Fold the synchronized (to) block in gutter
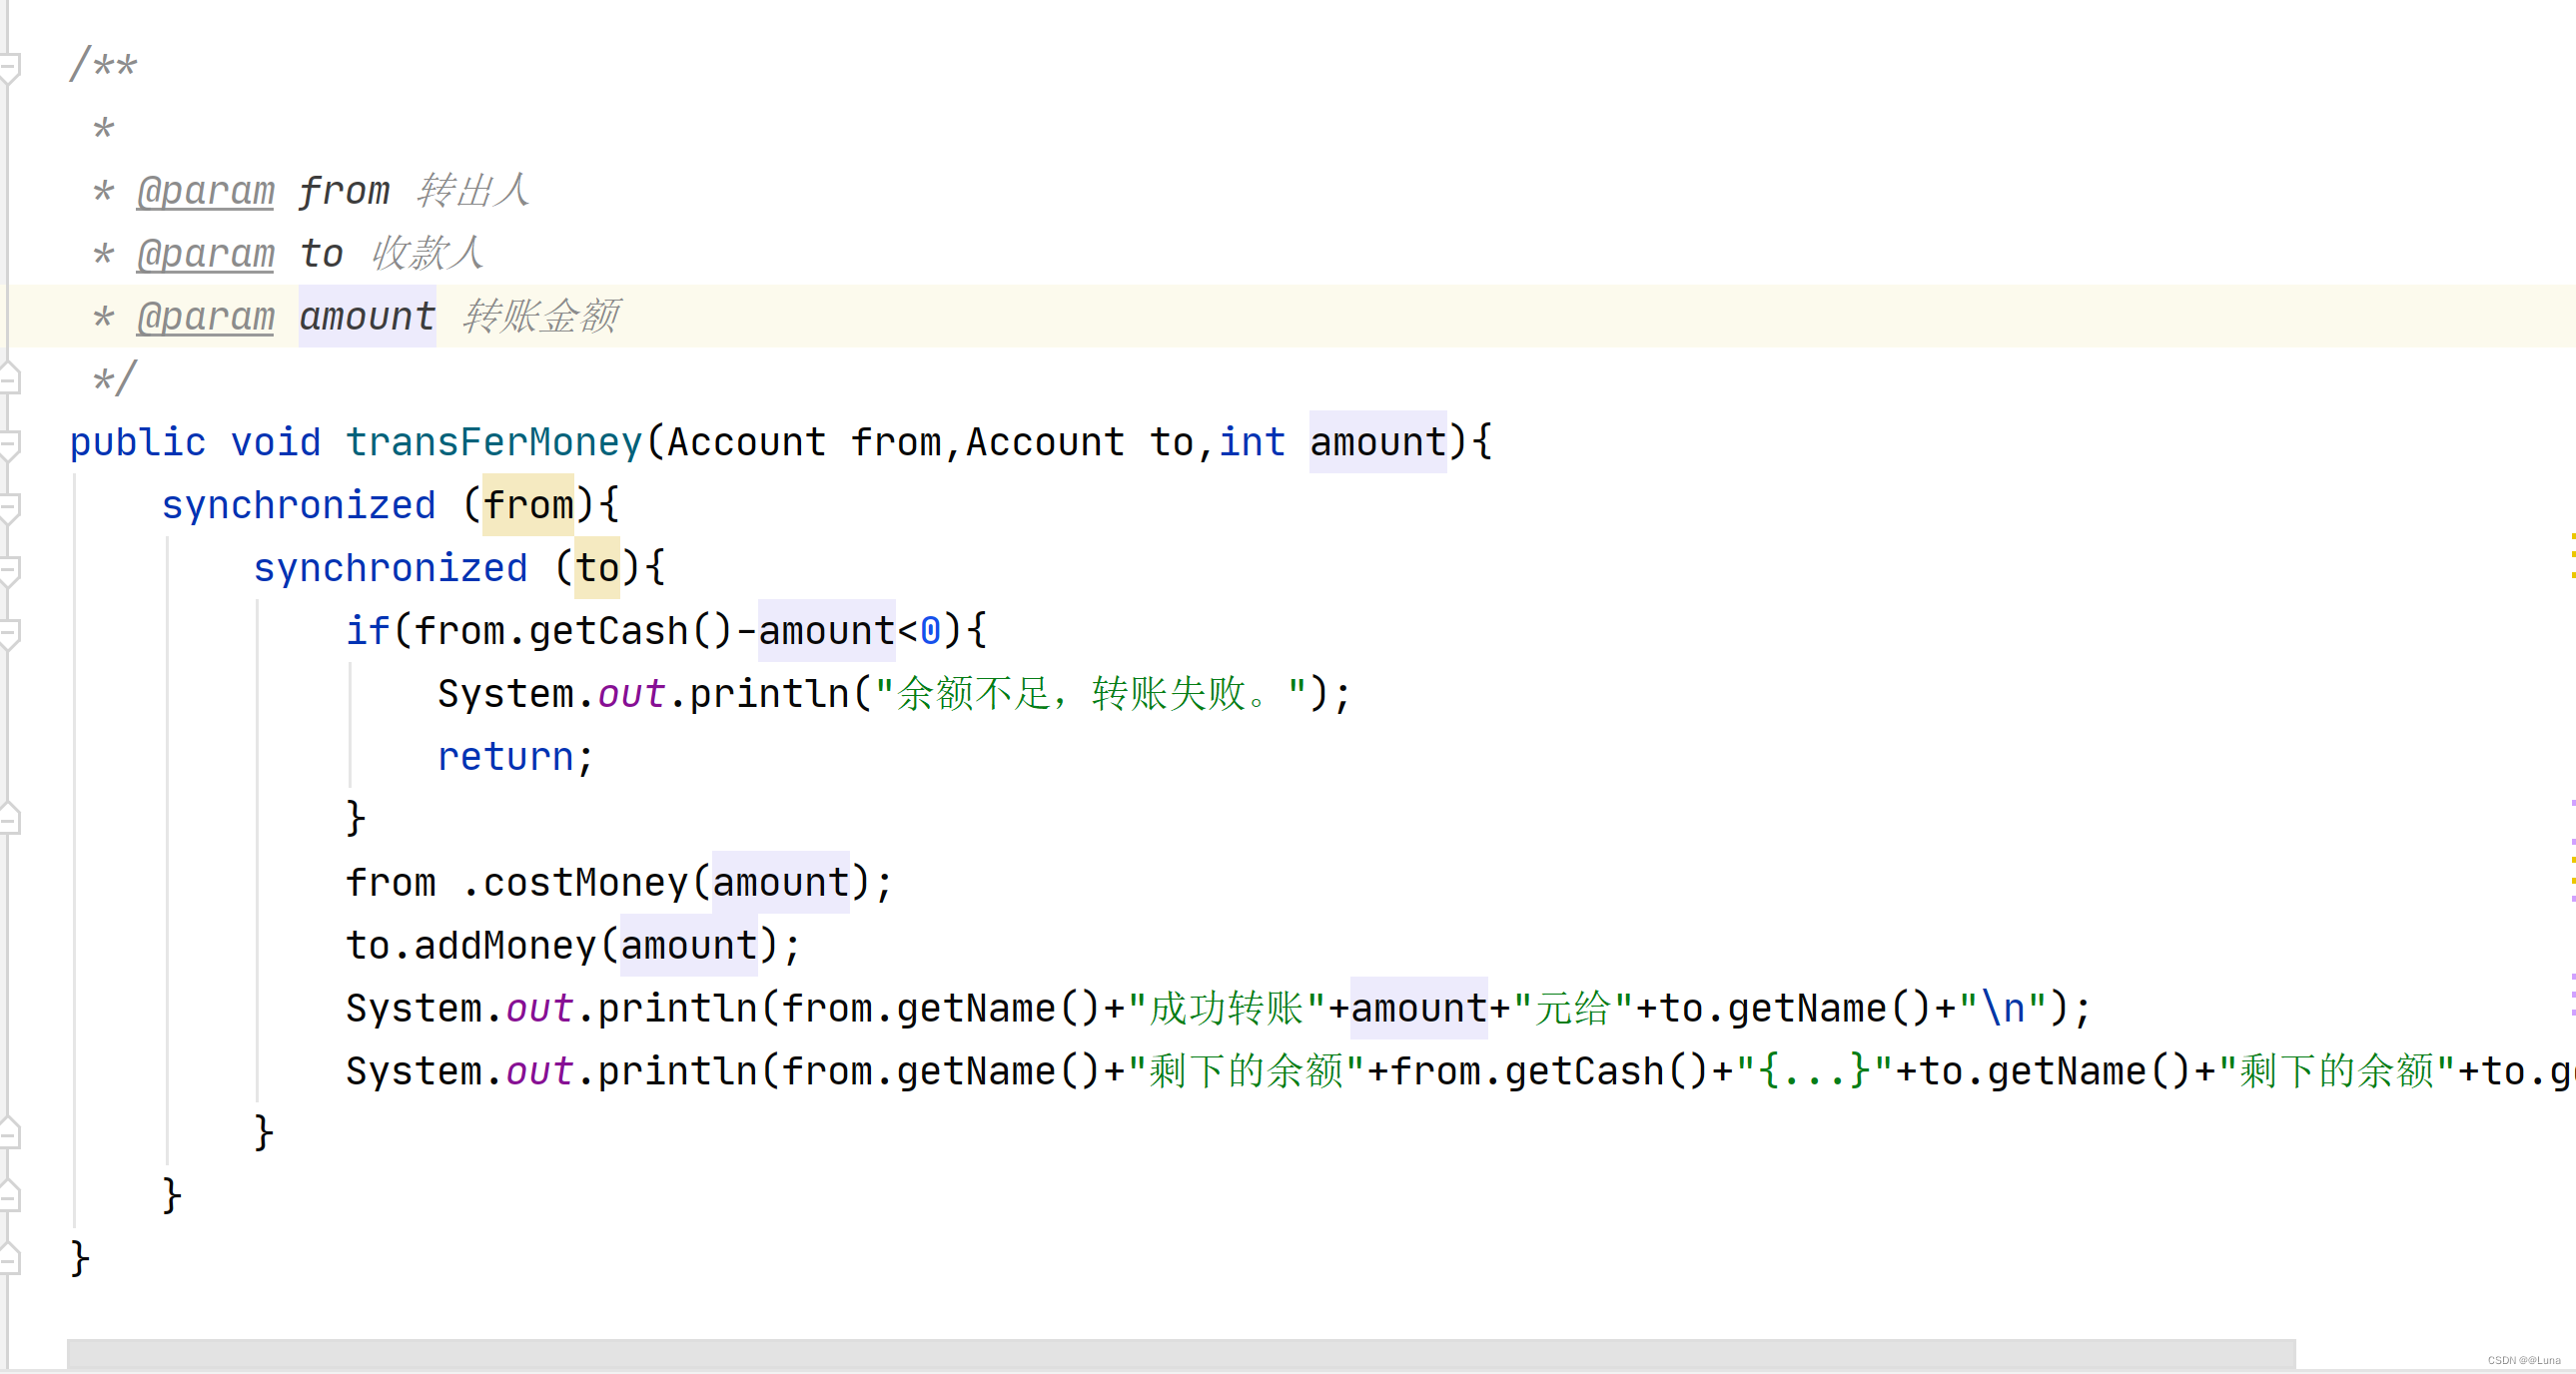The image size is (2576, 1374). pos(9,569)
